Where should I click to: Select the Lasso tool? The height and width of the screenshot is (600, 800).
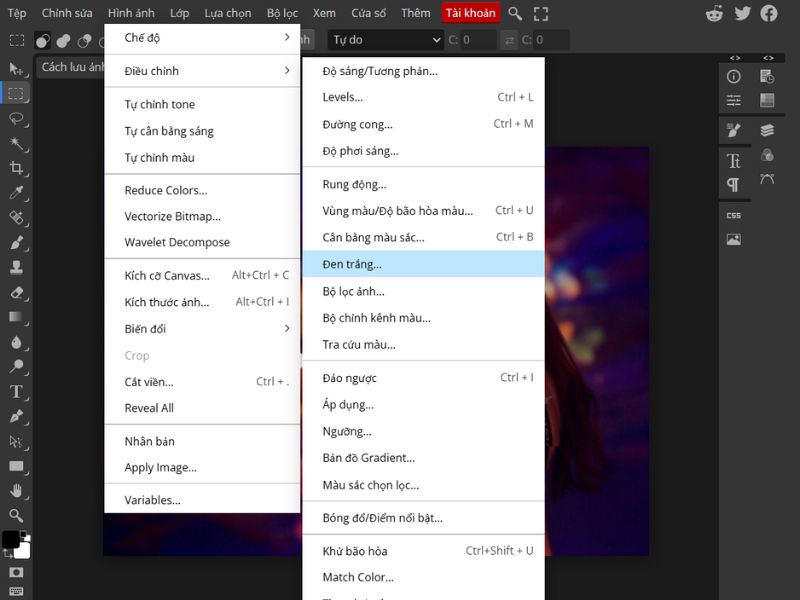[16, 118]
